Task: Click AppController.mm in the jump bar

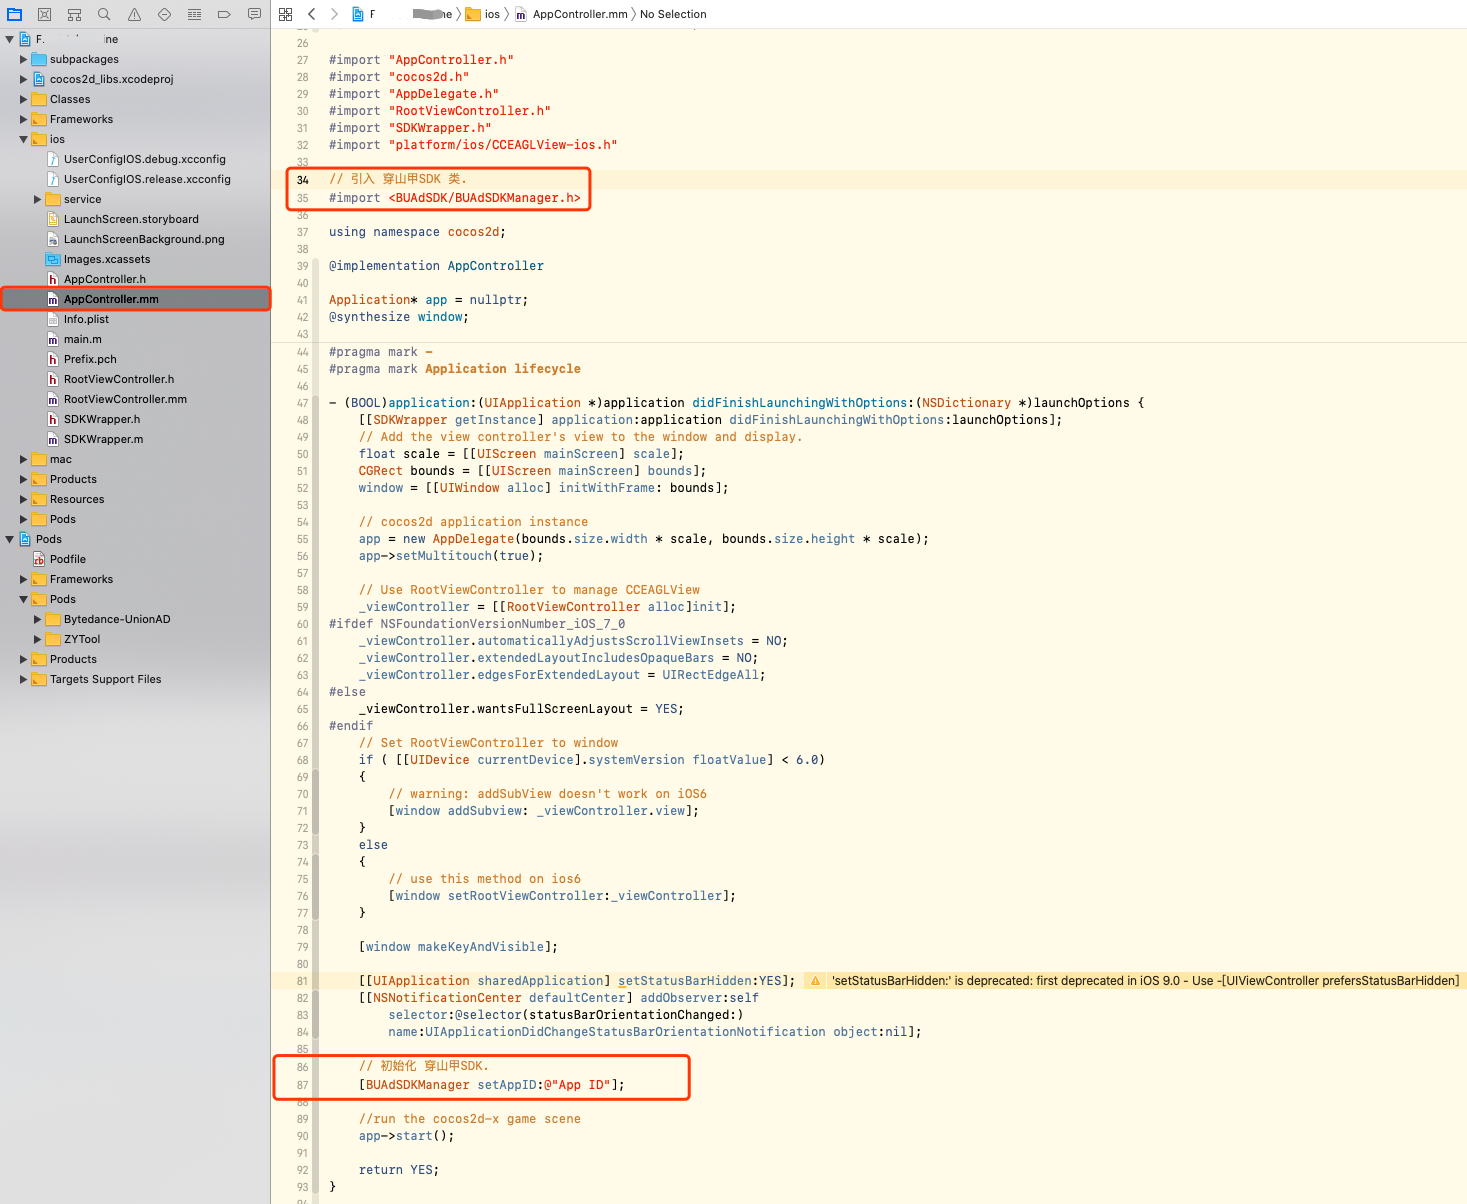Action: [580, 14]
